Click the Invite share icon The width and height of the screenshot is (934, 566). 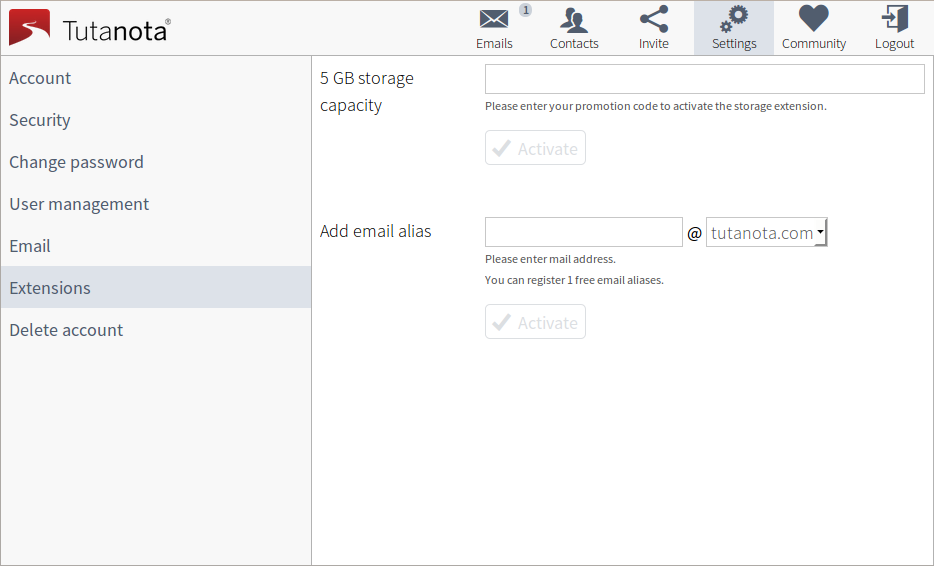click(x=653, y=19)
